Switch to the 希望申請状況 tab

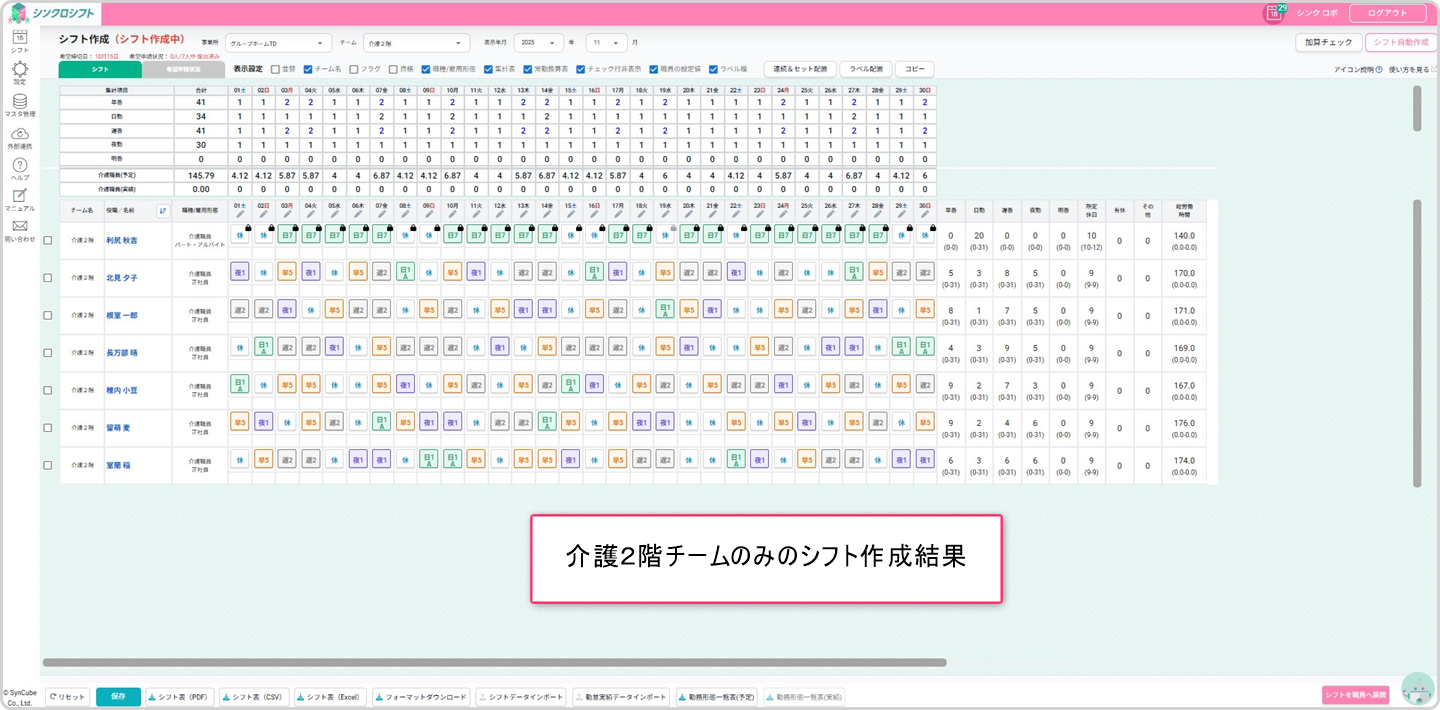tap(183, 70)
